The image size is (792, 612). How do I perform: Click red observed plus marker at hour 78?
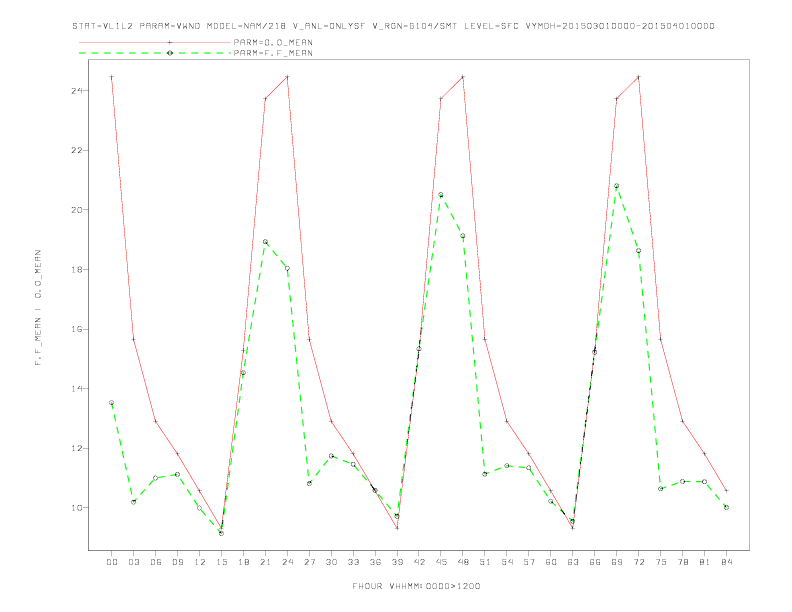tap(682, 421)
